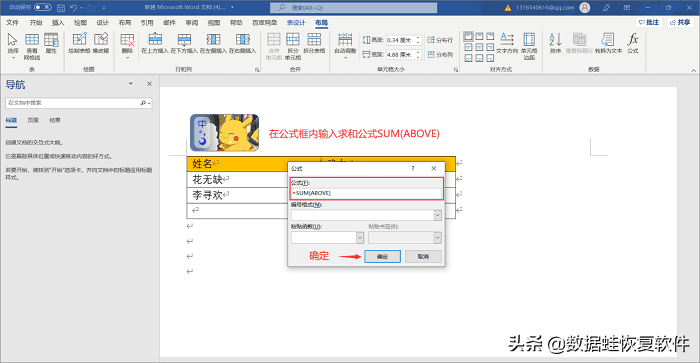
Task: Open the document title dropdown arrow
Action: [232, 8]
